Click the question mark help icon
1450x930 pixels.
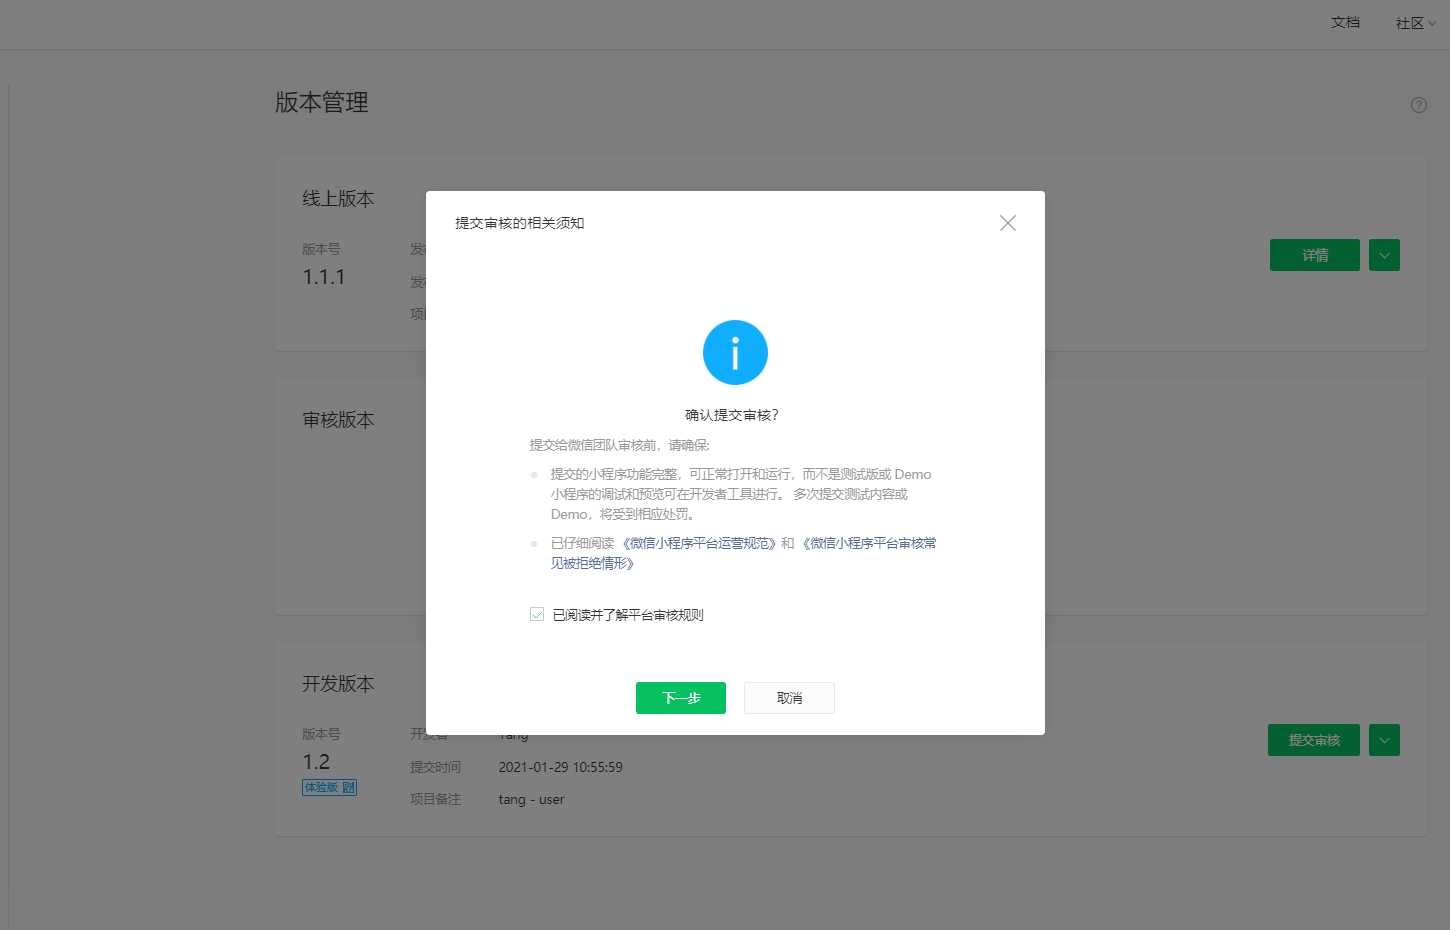[x=1418, y=105]
